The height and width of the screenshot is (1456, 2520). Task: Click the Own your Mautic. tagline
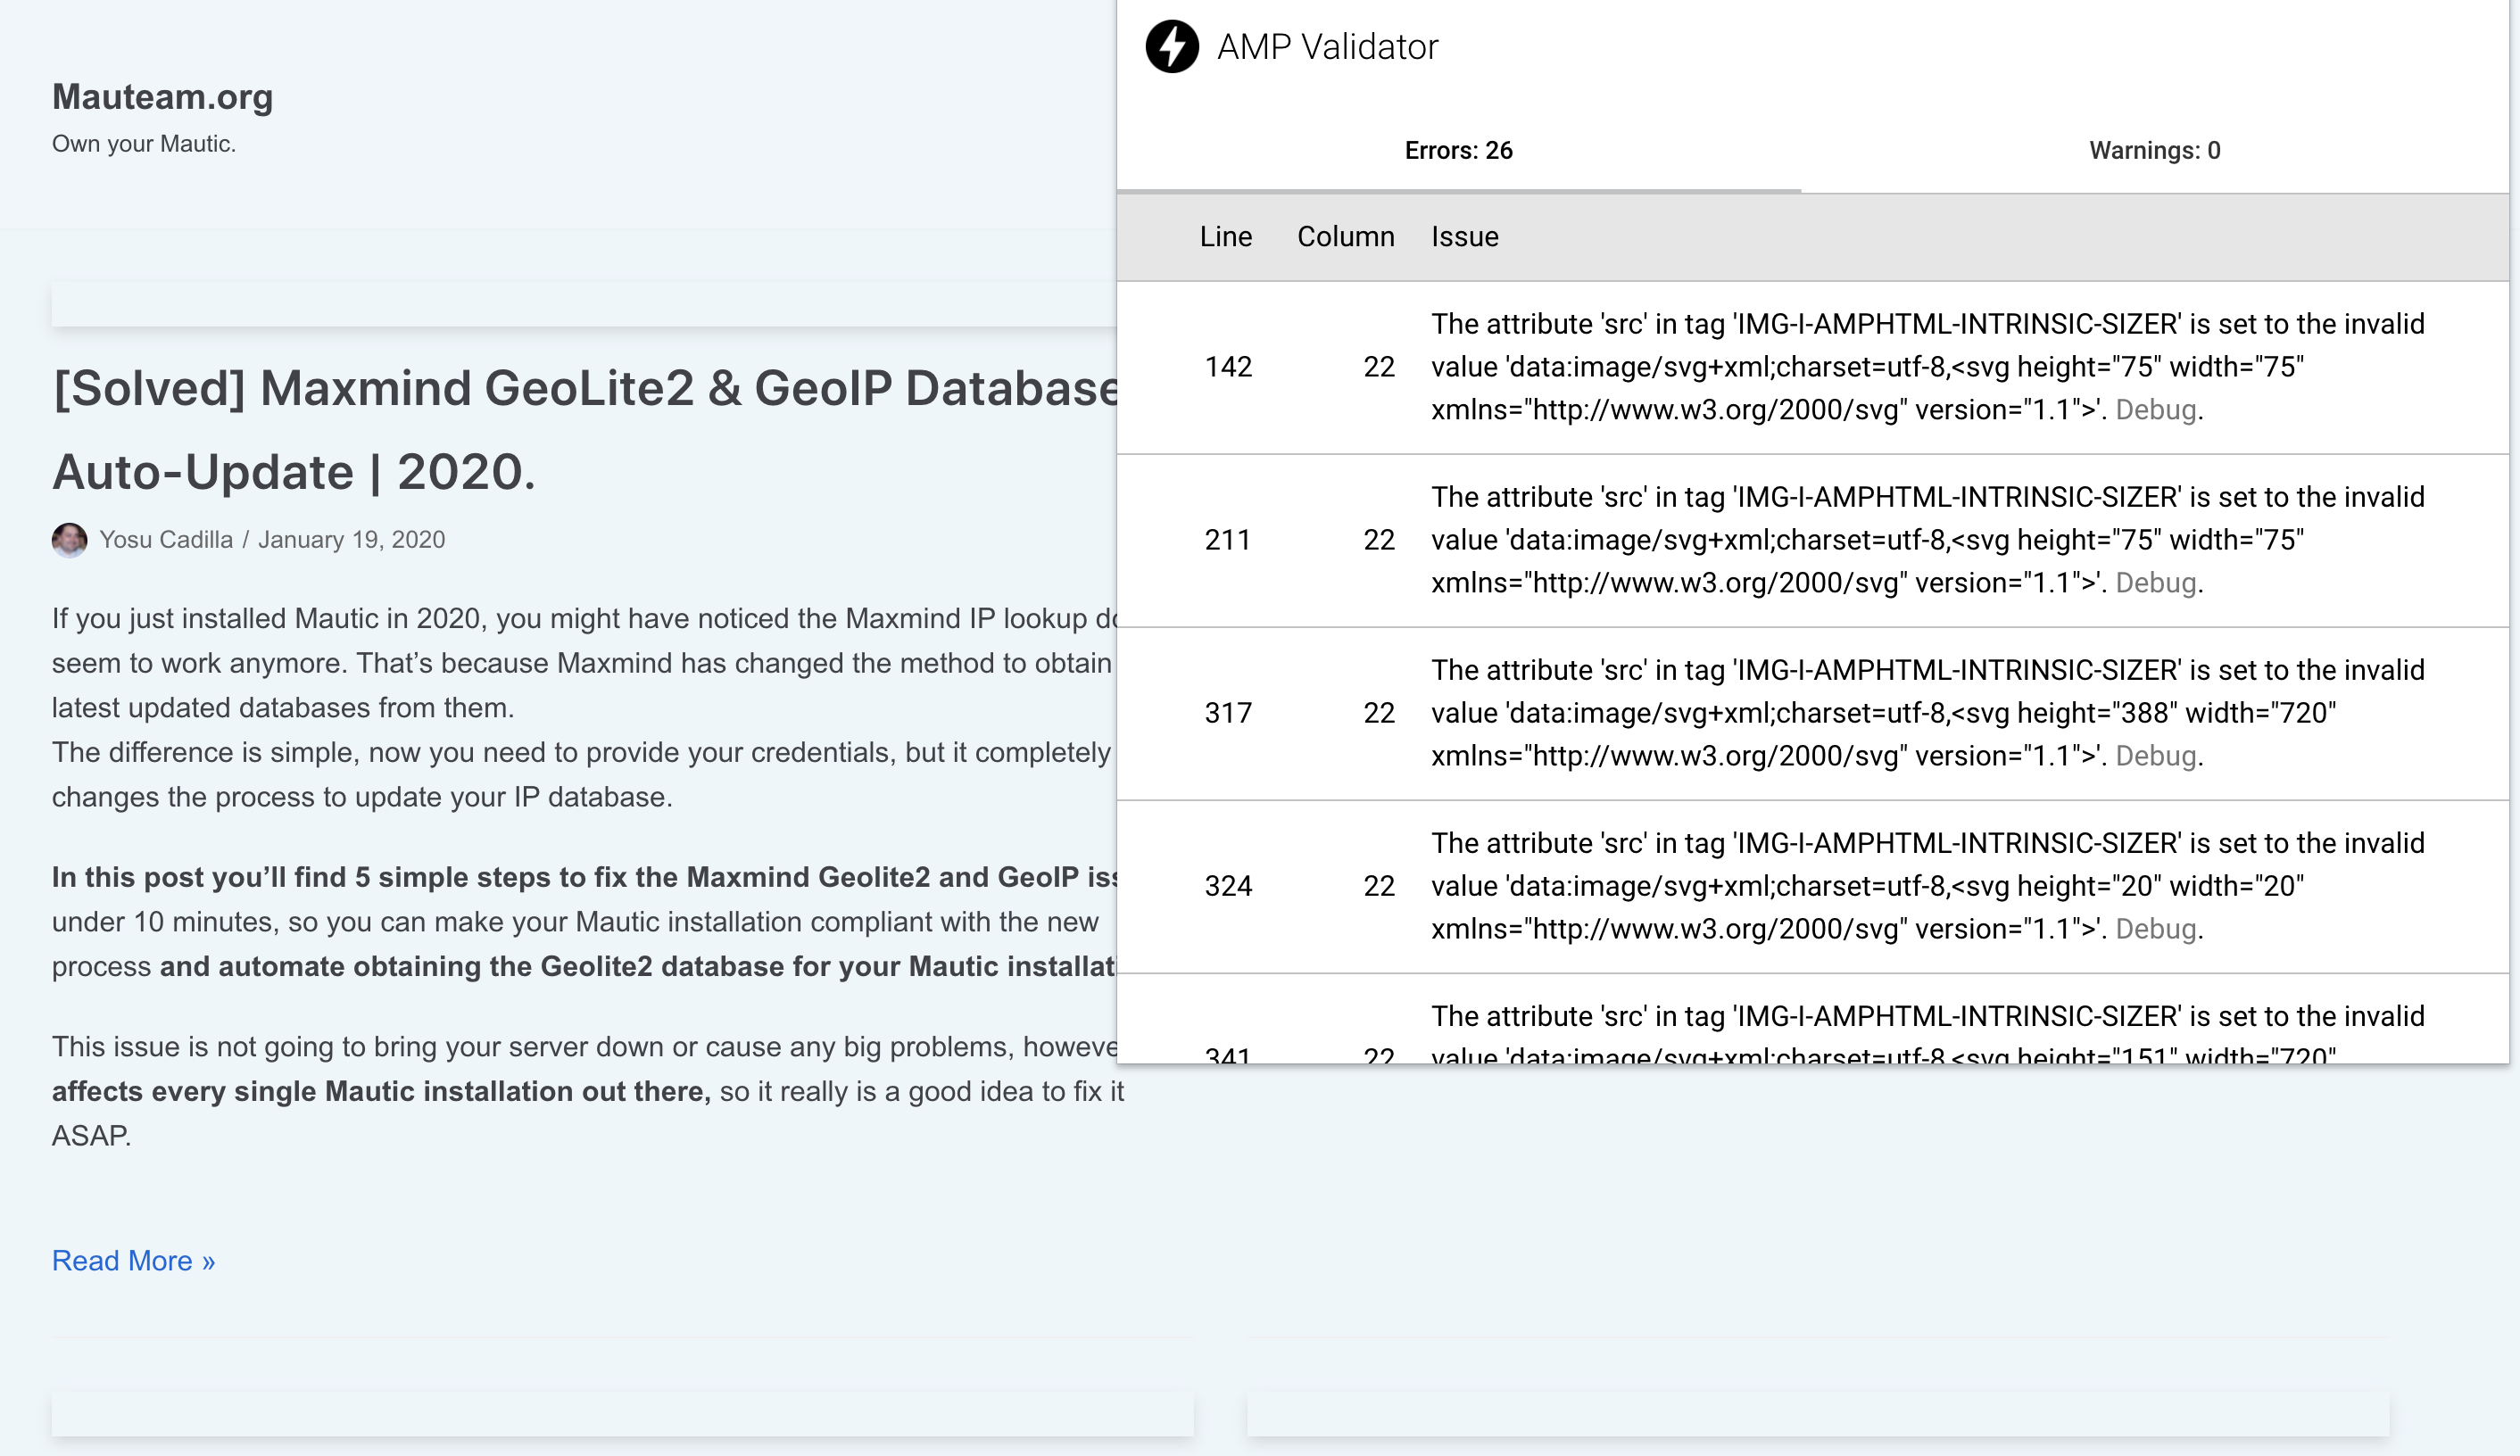[x=144, y=144]
